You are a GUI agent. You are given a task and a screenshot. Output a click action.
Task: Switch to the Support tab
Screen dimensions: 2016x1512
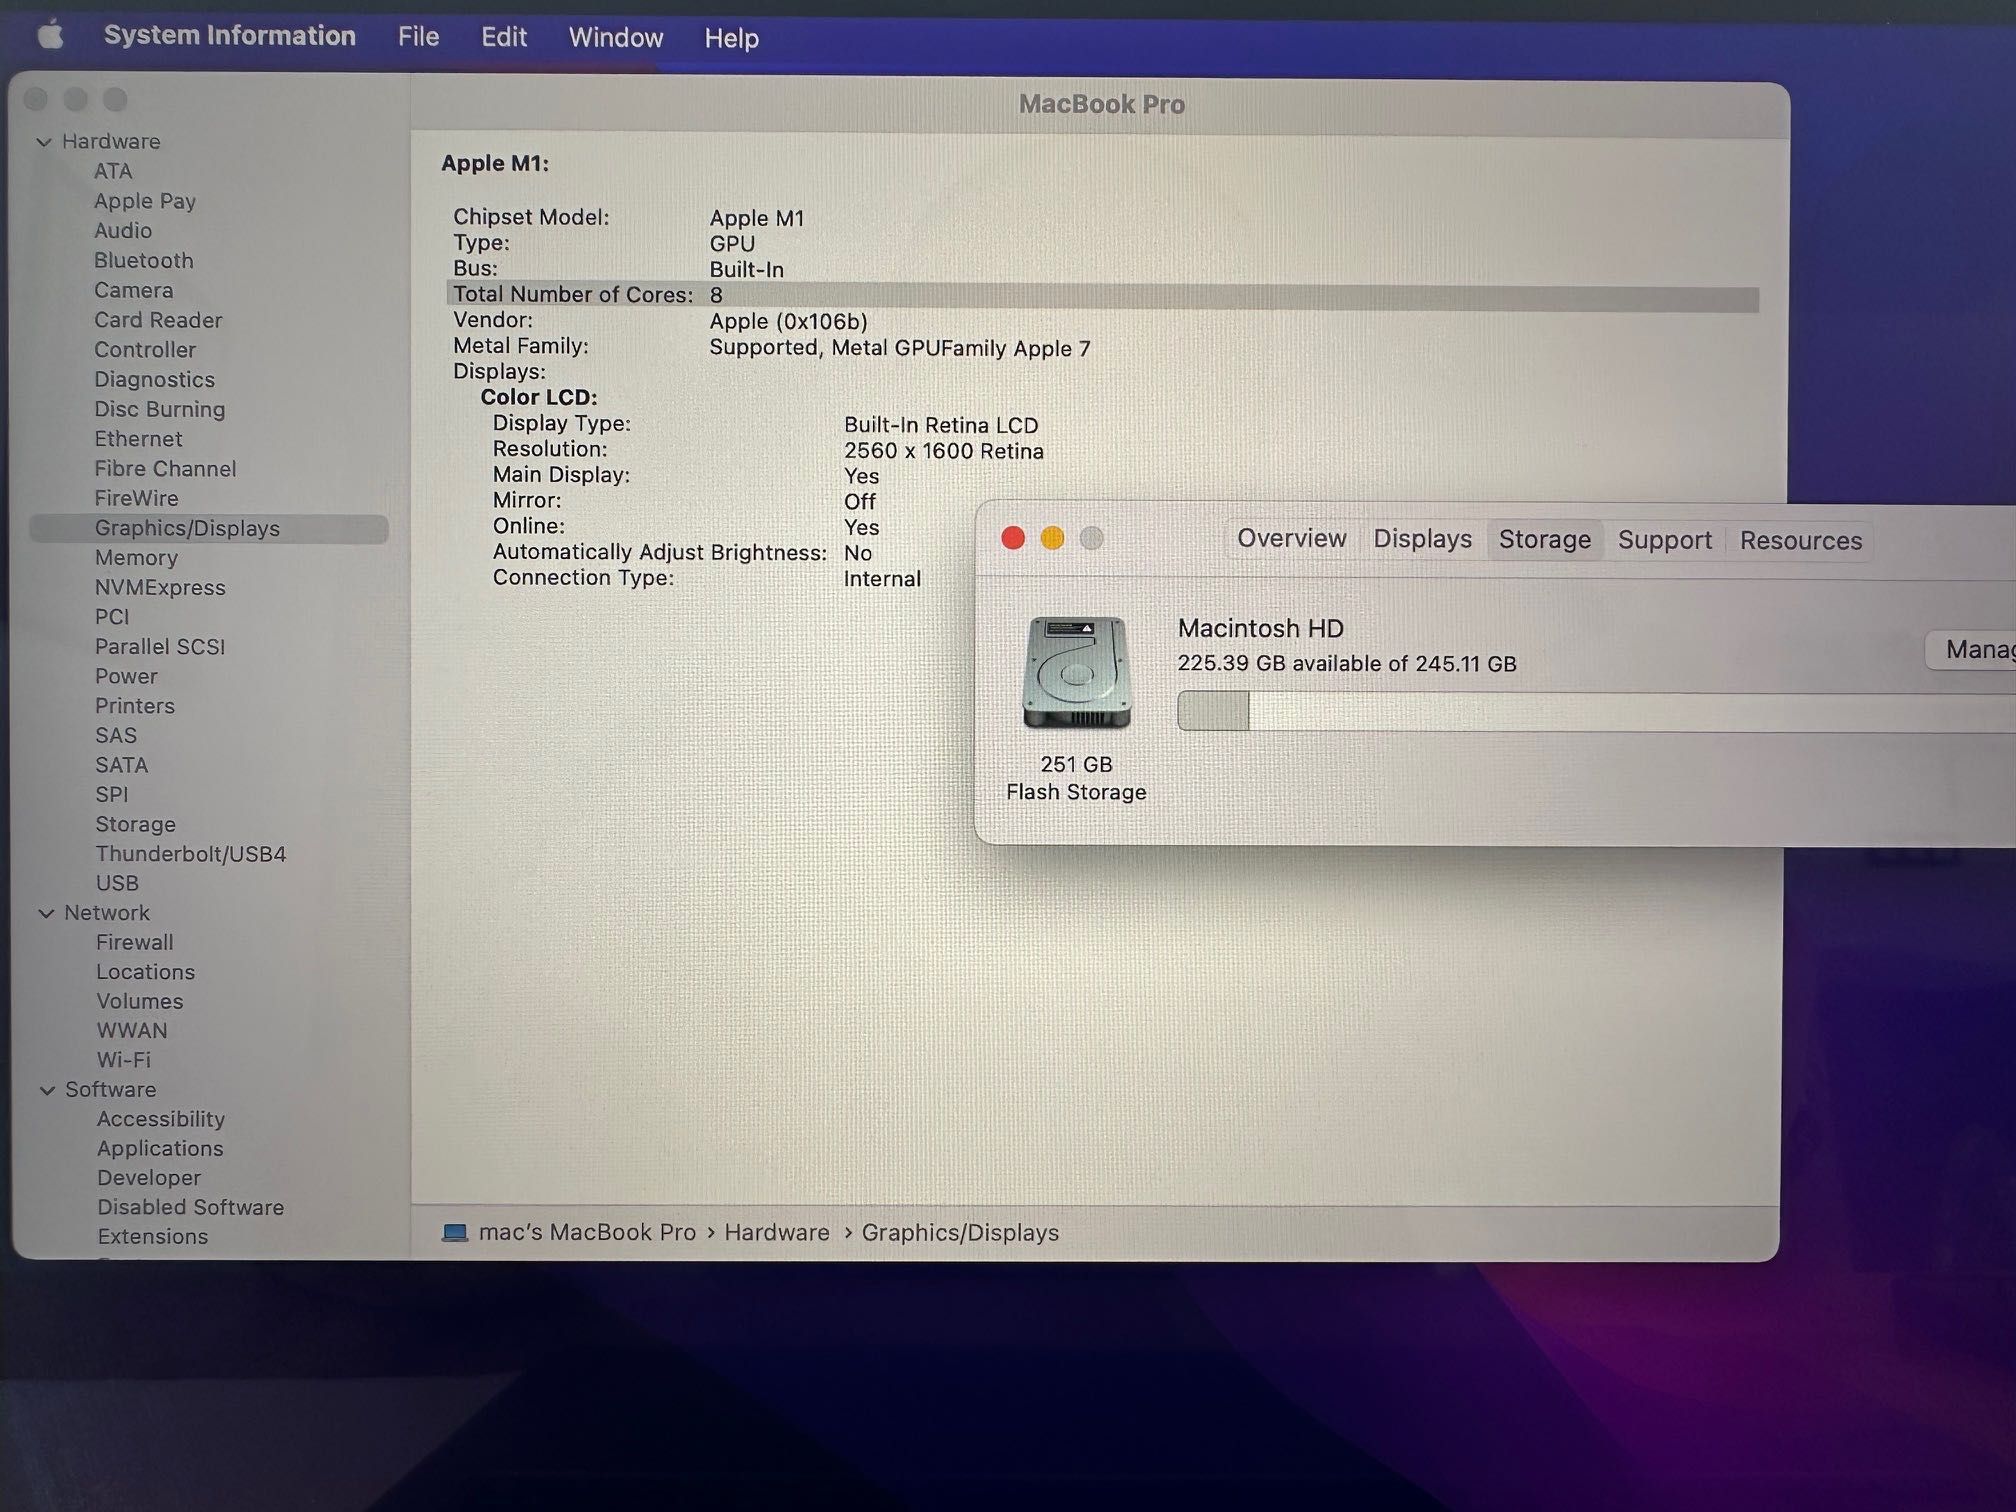[x=1664, y=540]
